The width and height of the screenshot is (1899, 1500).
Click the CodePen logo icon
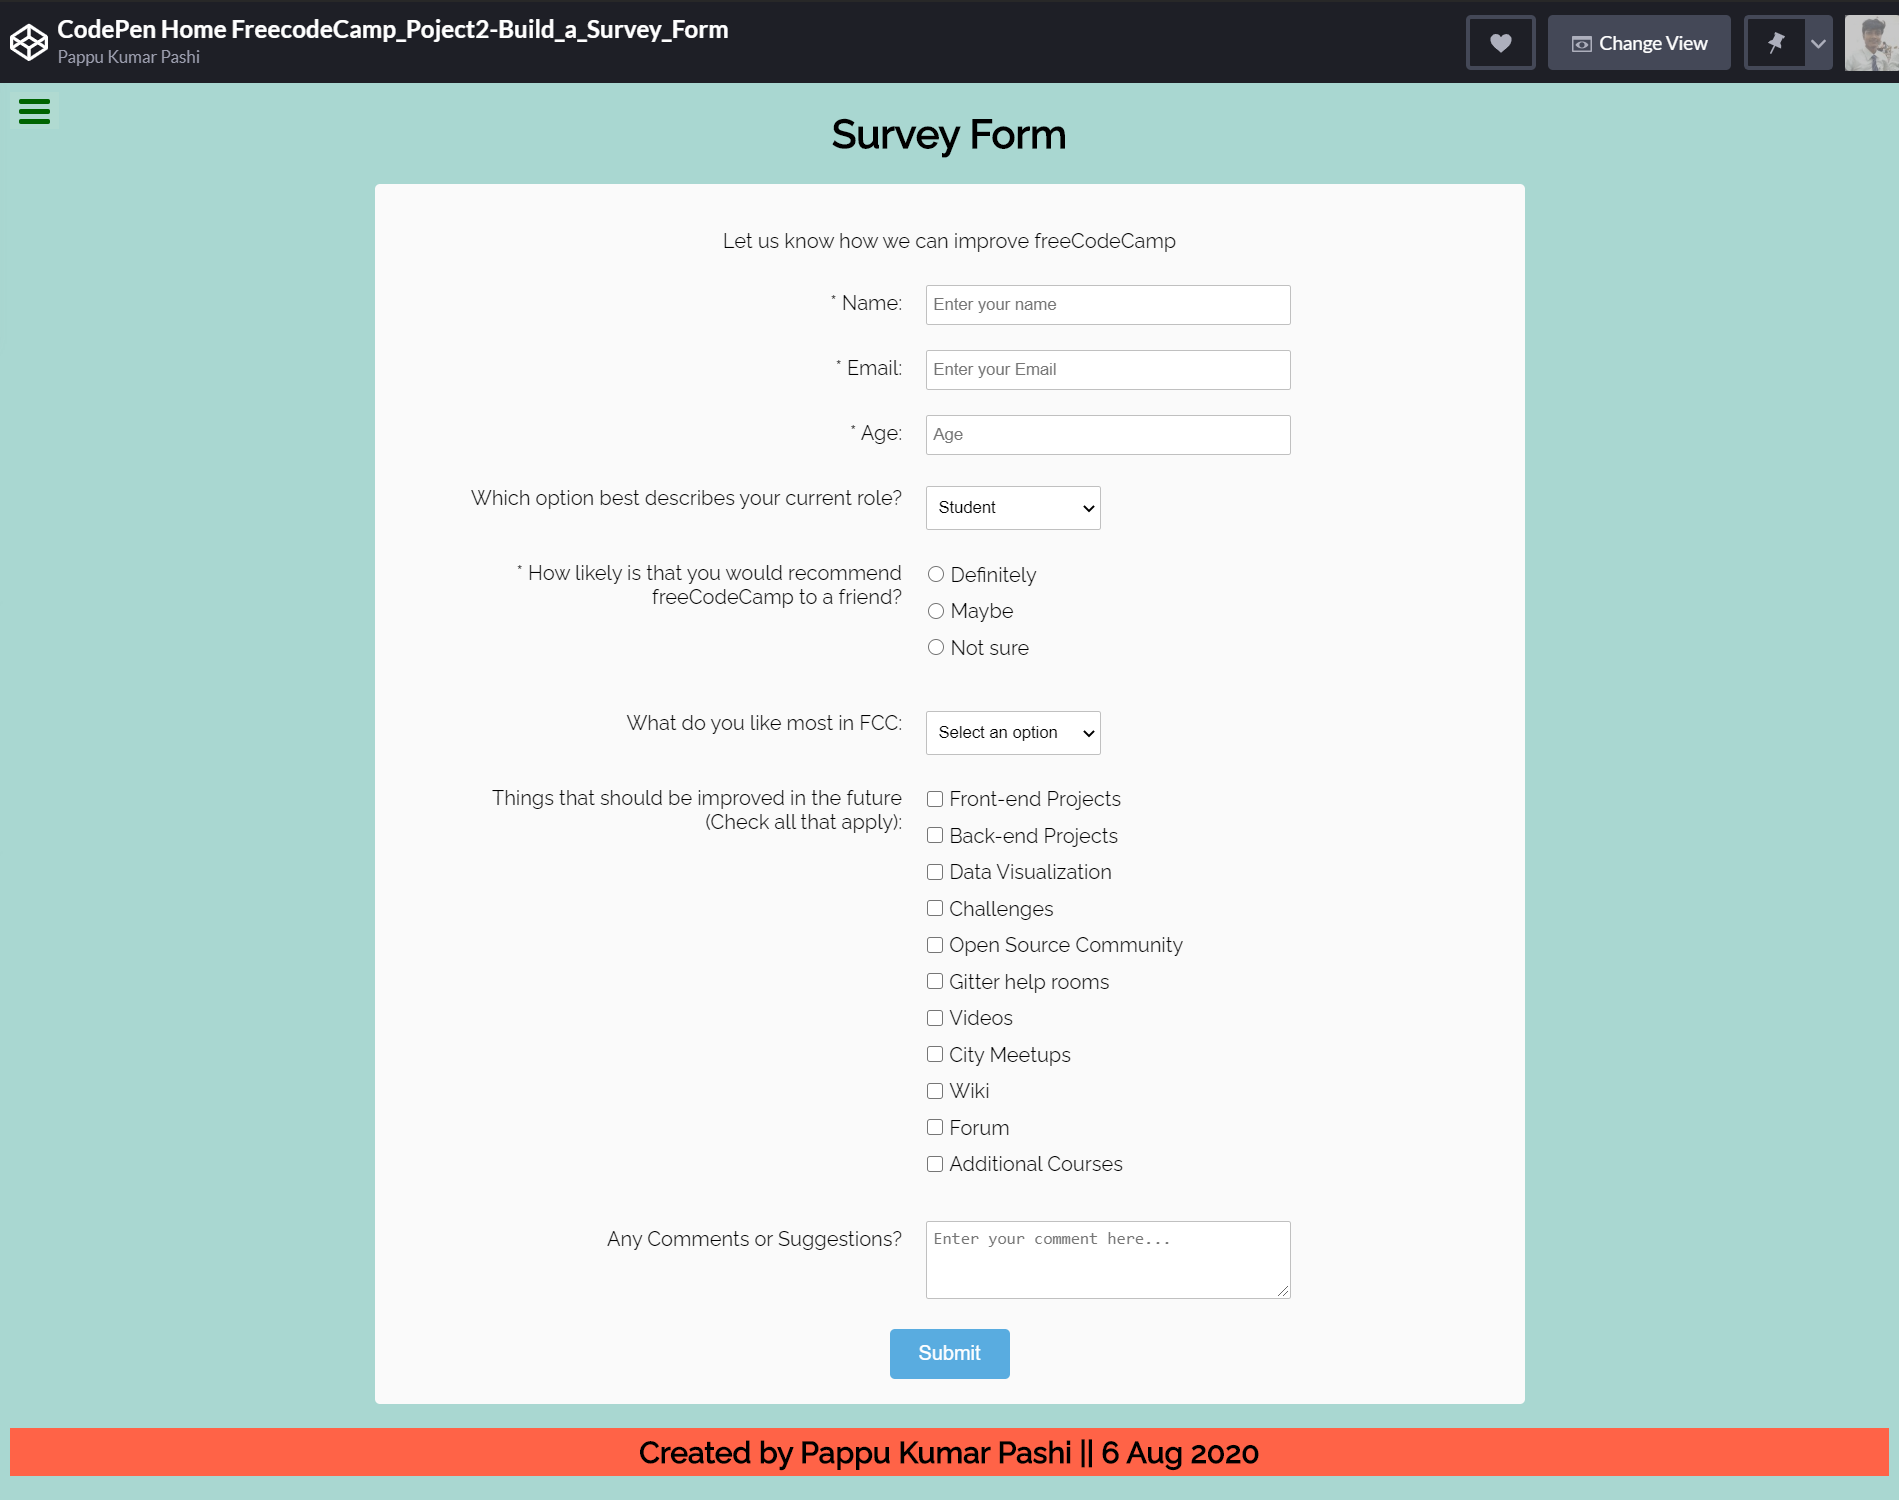[29, 42]
